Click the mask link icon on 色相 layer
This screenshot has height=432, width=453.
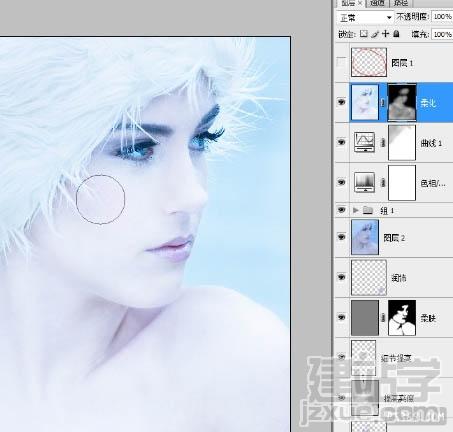[x=383, y=183]
